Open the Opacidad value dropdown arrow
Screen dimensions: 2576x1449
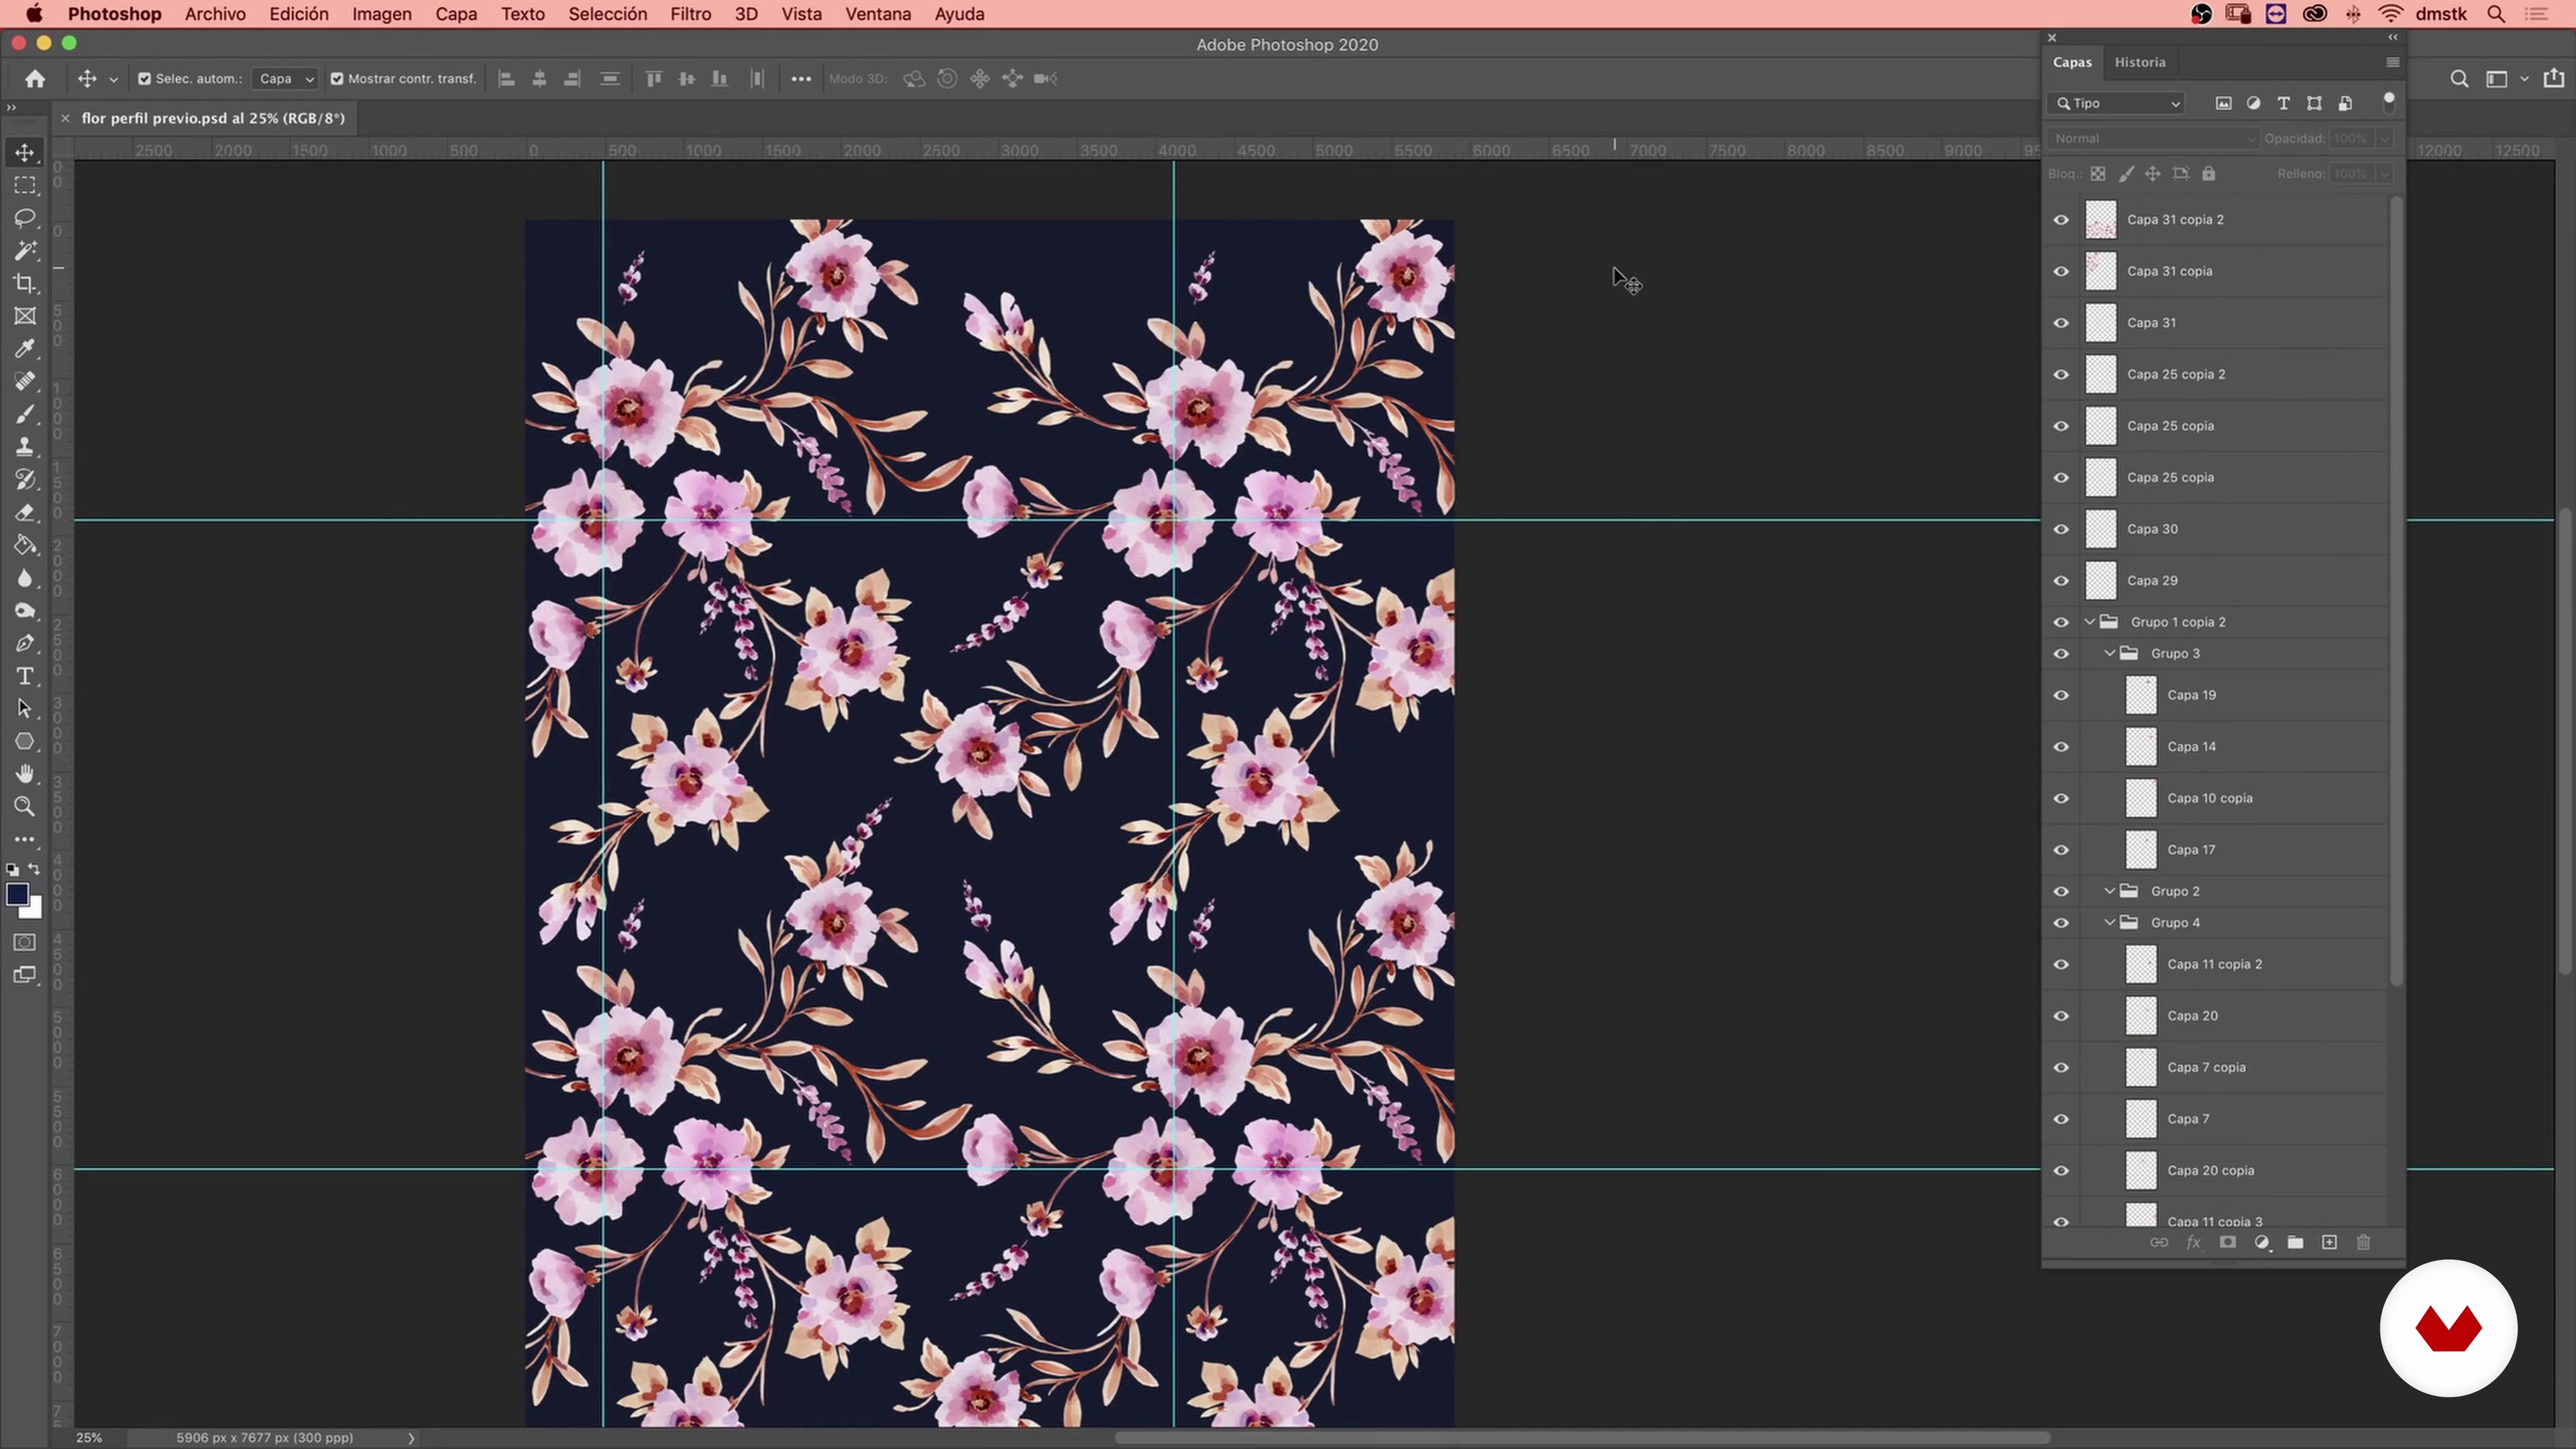point(2384,139)
